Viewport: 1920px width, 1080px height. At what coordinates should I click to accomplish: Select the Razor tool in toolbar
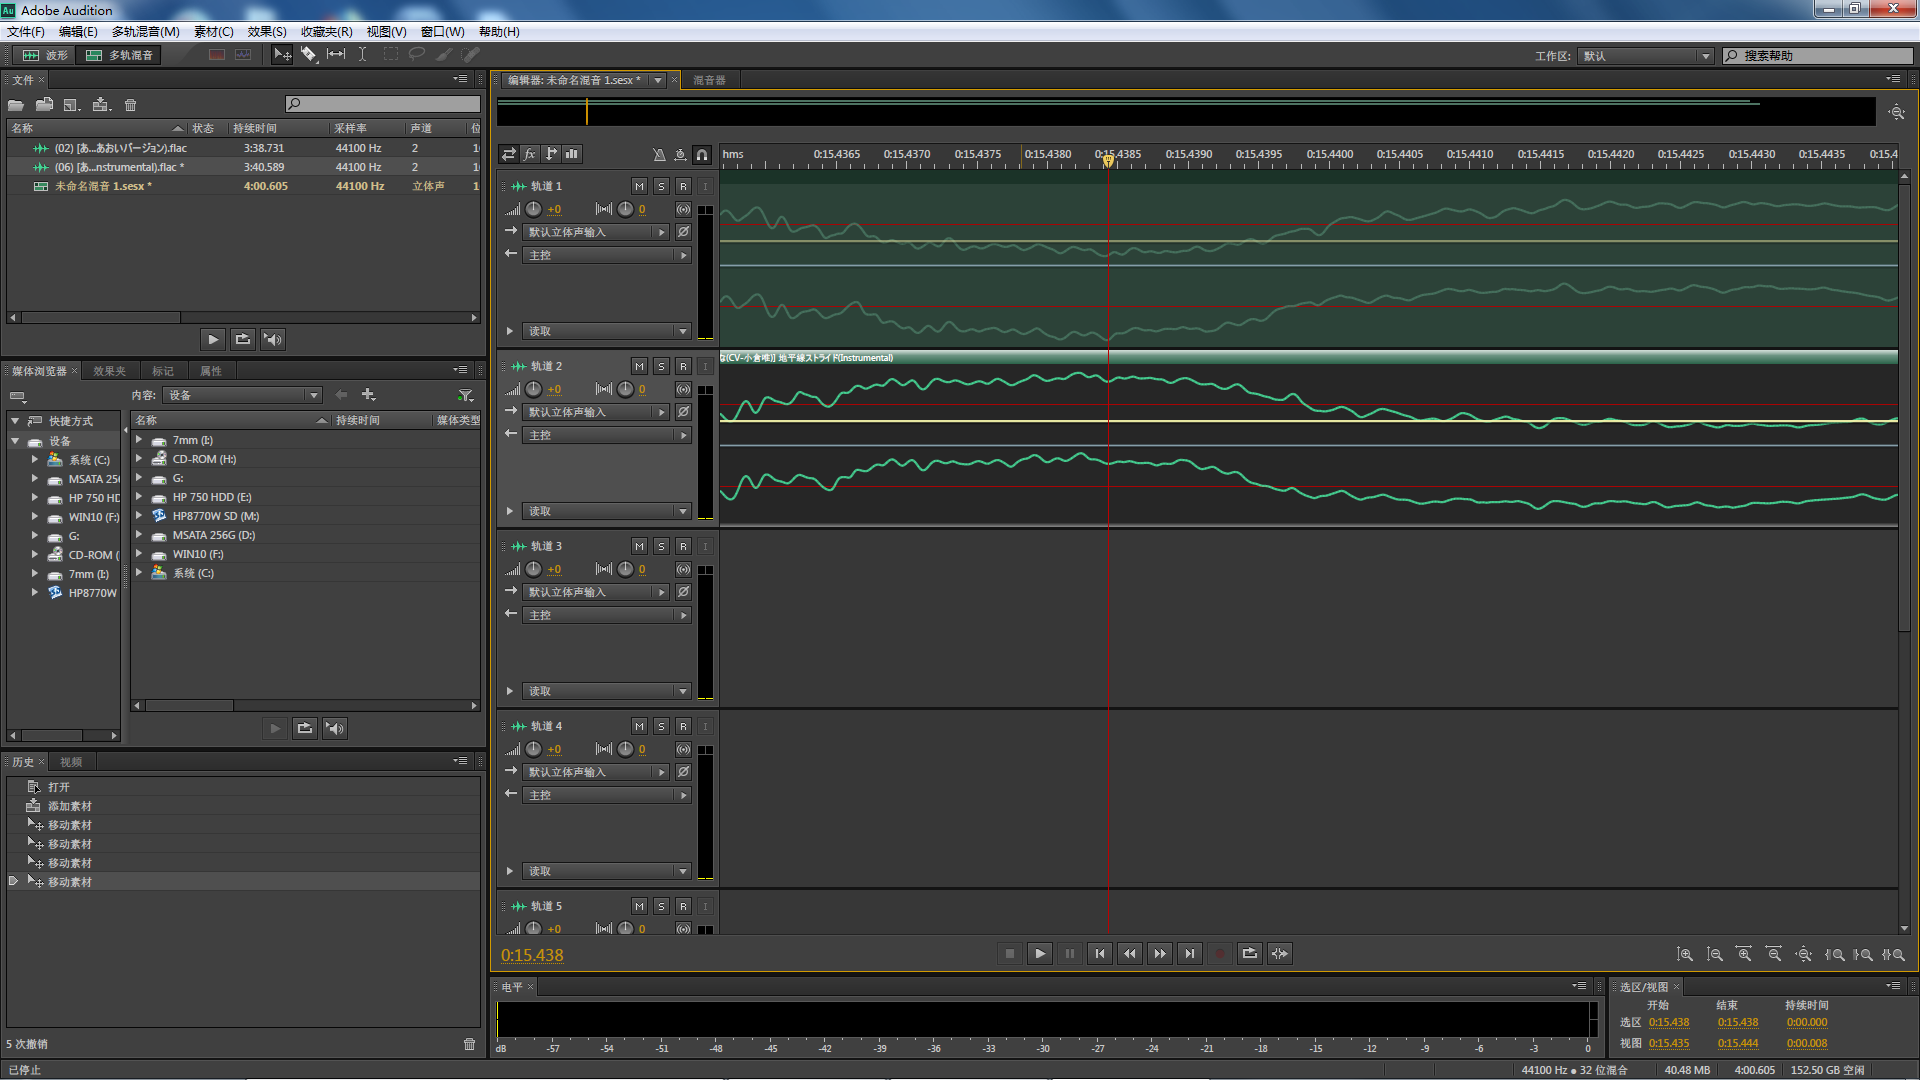[x=309, y=55]
